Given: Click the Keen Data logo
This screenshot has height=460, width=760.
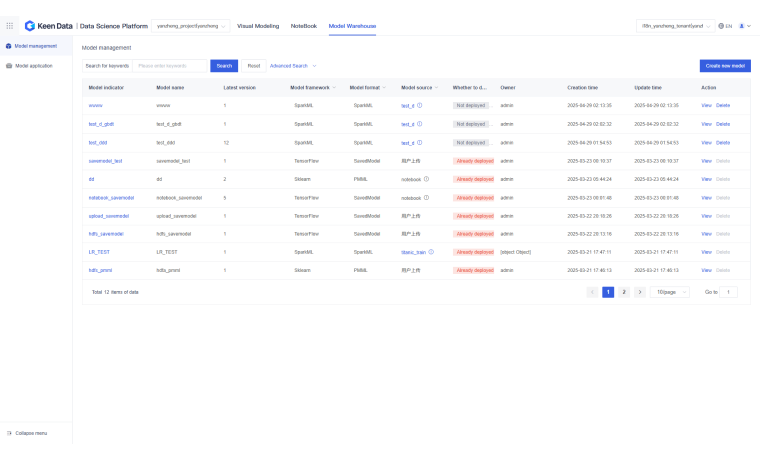Looking at the screenshot, I should pyautogui.click(x=47, y=25).
